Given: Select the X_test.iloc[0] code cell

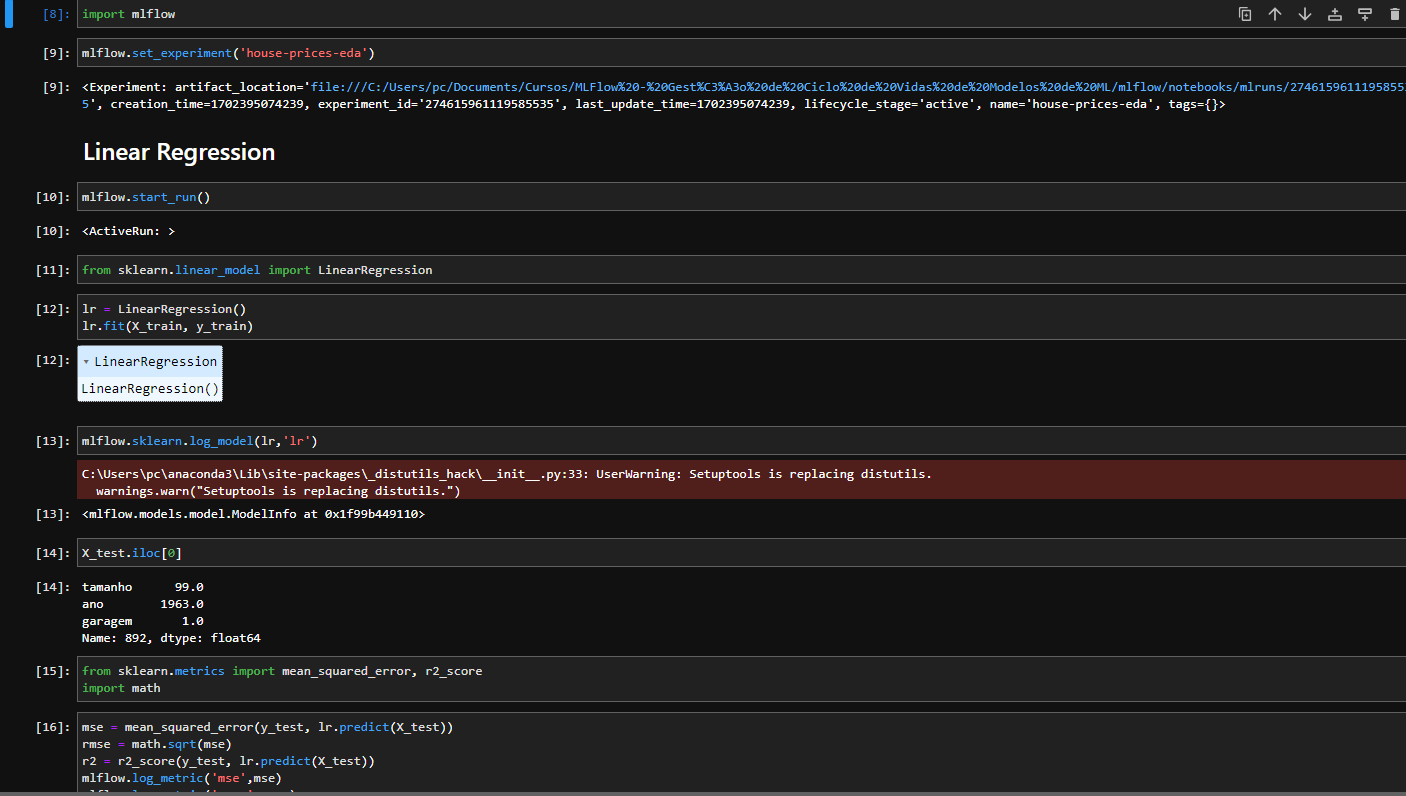Looking at the screenshot, I should 741,553.
